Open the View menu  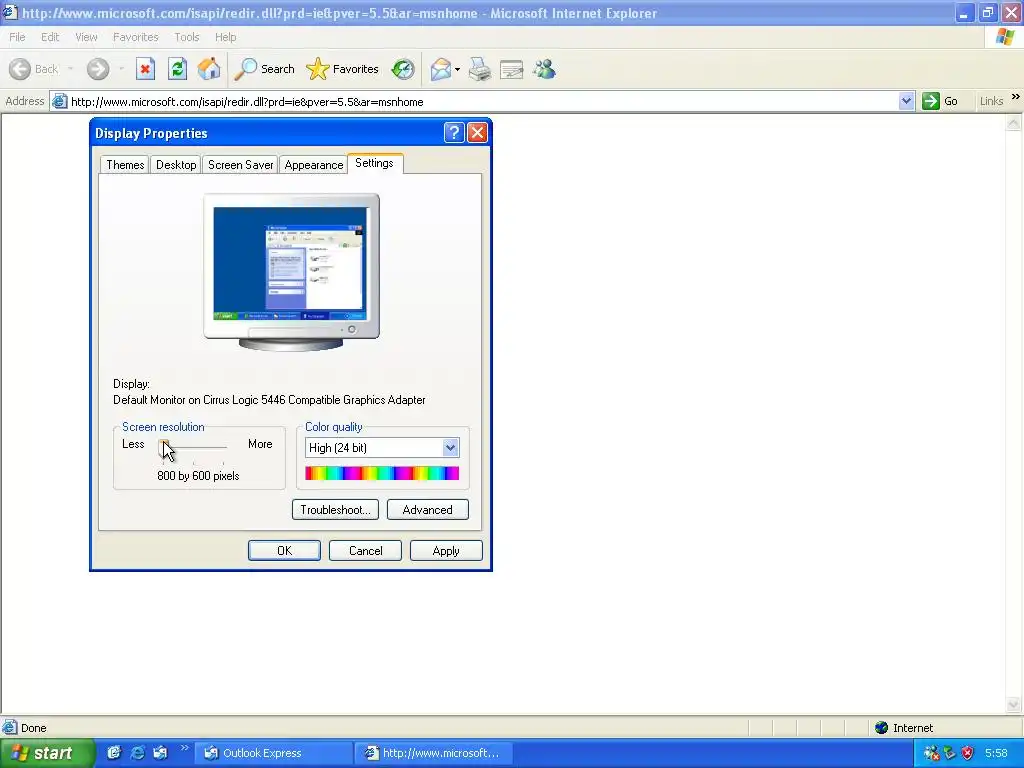click(86, 37)
